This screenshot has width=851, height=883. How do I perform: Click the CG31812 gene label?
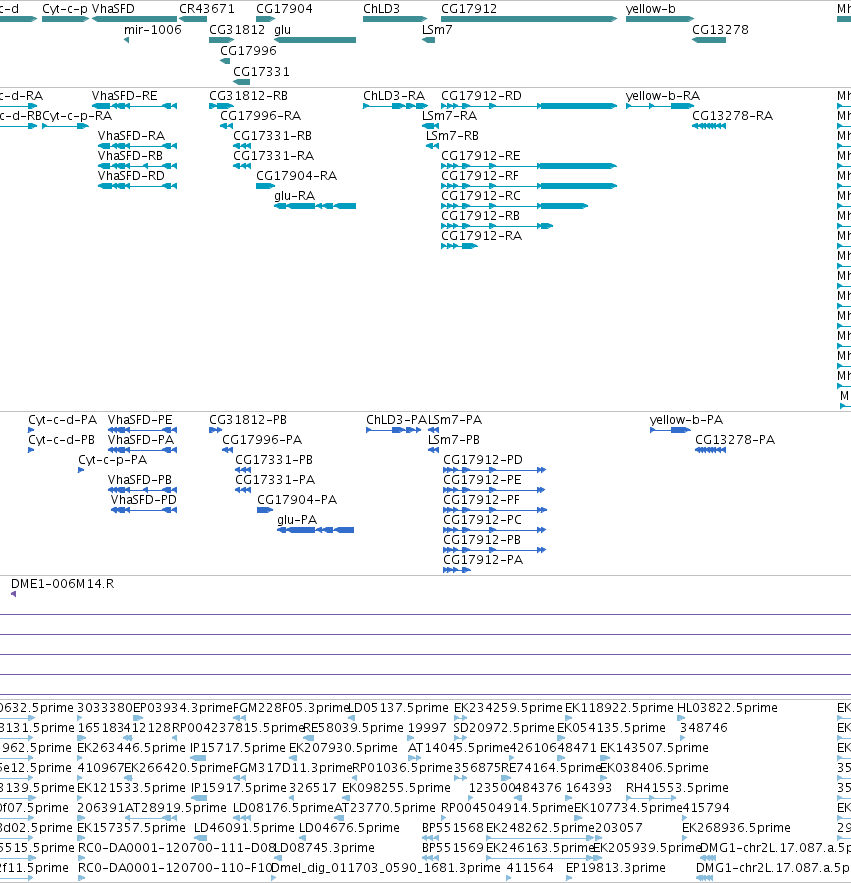click(x=237, y=30)
